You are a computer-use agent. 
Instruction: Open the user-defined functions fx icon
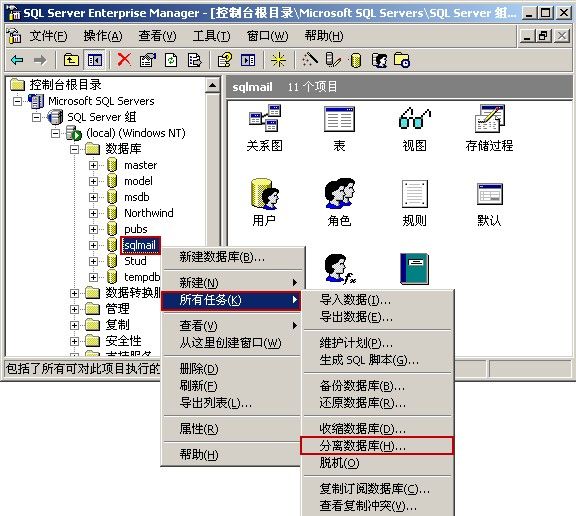[x=340, y=269]
